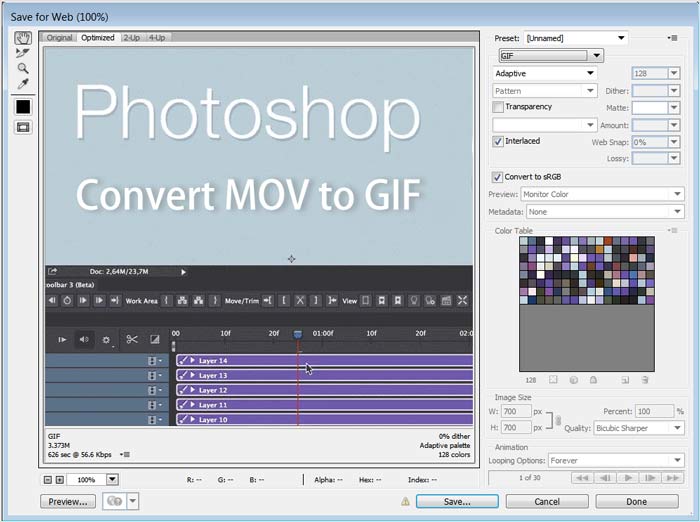Switch to the Original tab

[x=59, y=38]
